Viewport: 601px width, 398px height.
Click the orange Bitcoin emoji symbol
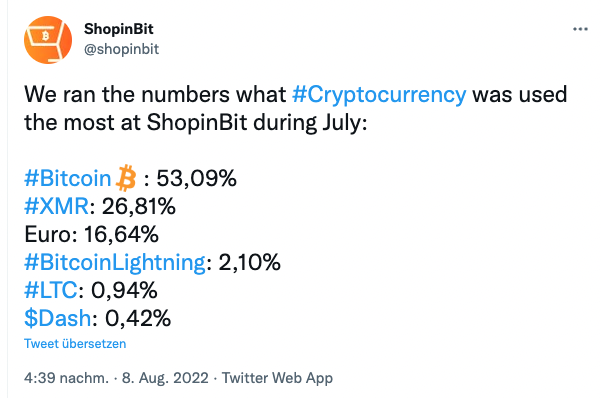tap(126, 178)
